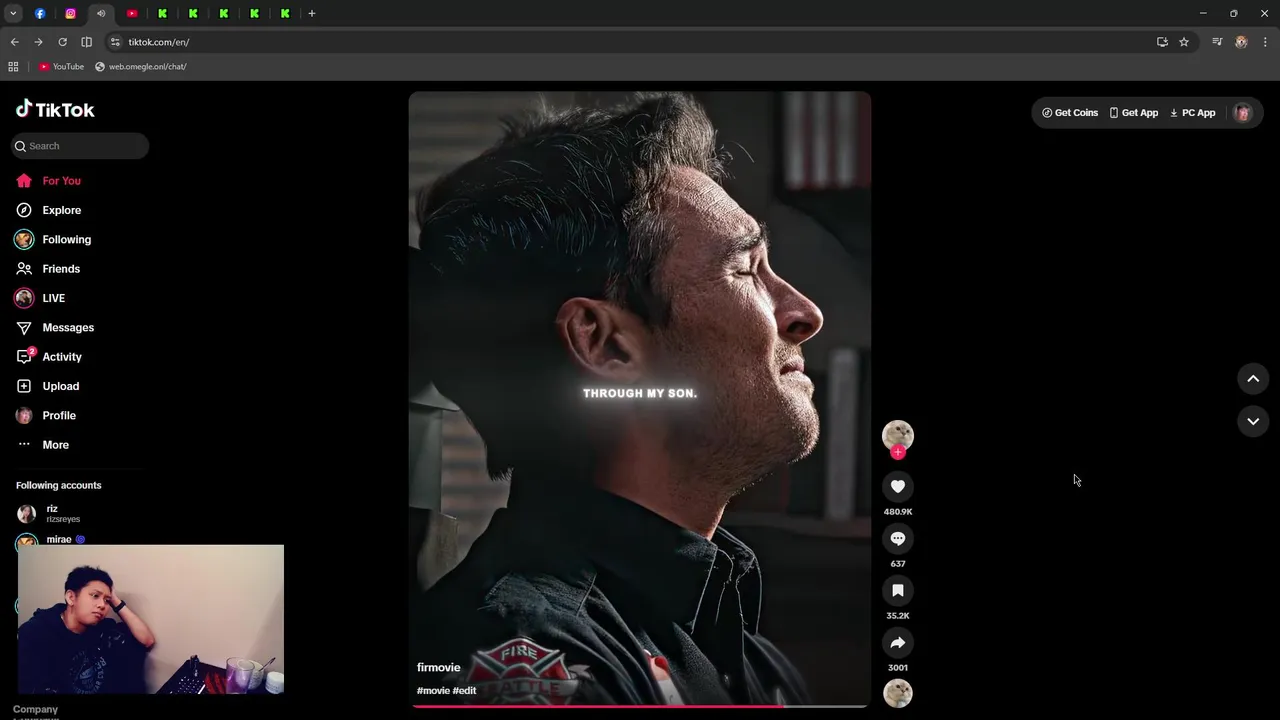Reload the page
Viewport: 1280px width, 720px height.
(x=62, y=42)
